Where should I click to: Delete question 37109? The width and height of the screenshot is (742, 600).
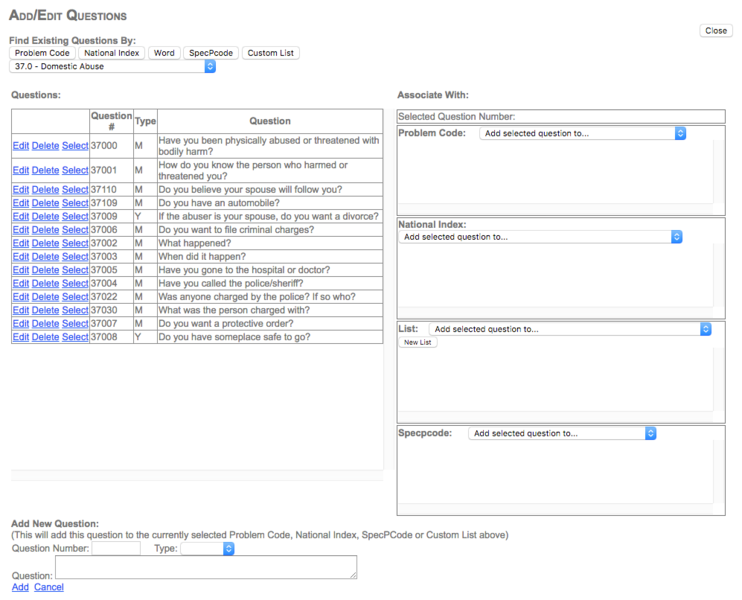click(x=45, y=203)
